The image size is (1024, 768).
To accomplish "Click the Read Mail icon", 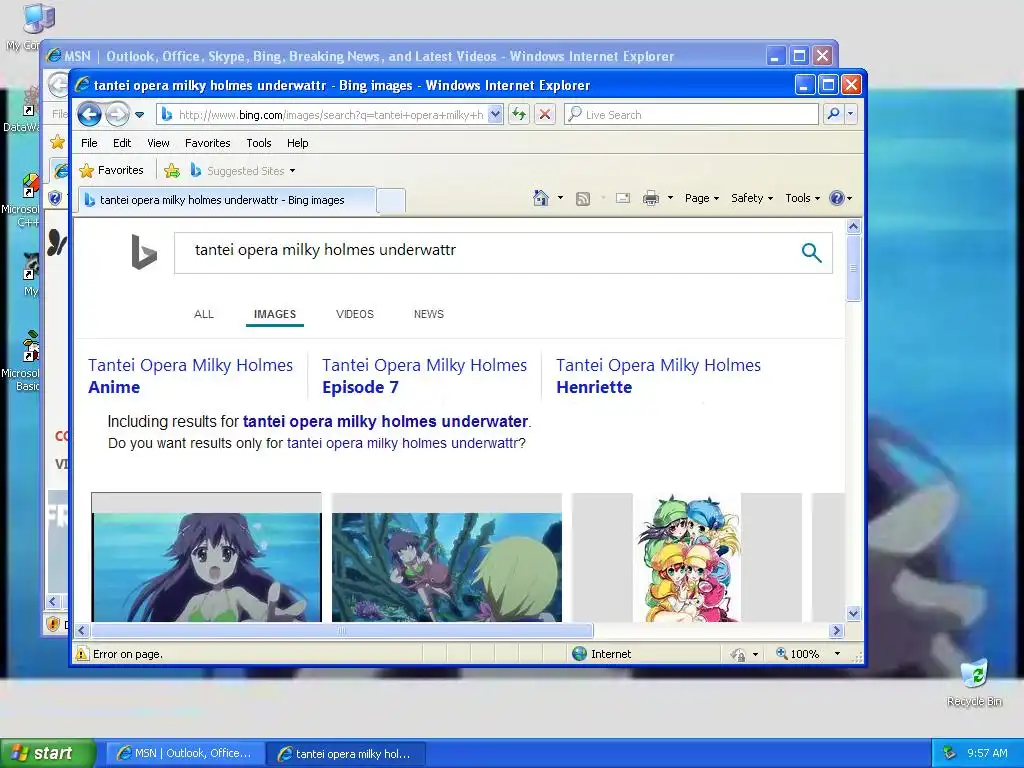I will [x=623, y=198].
